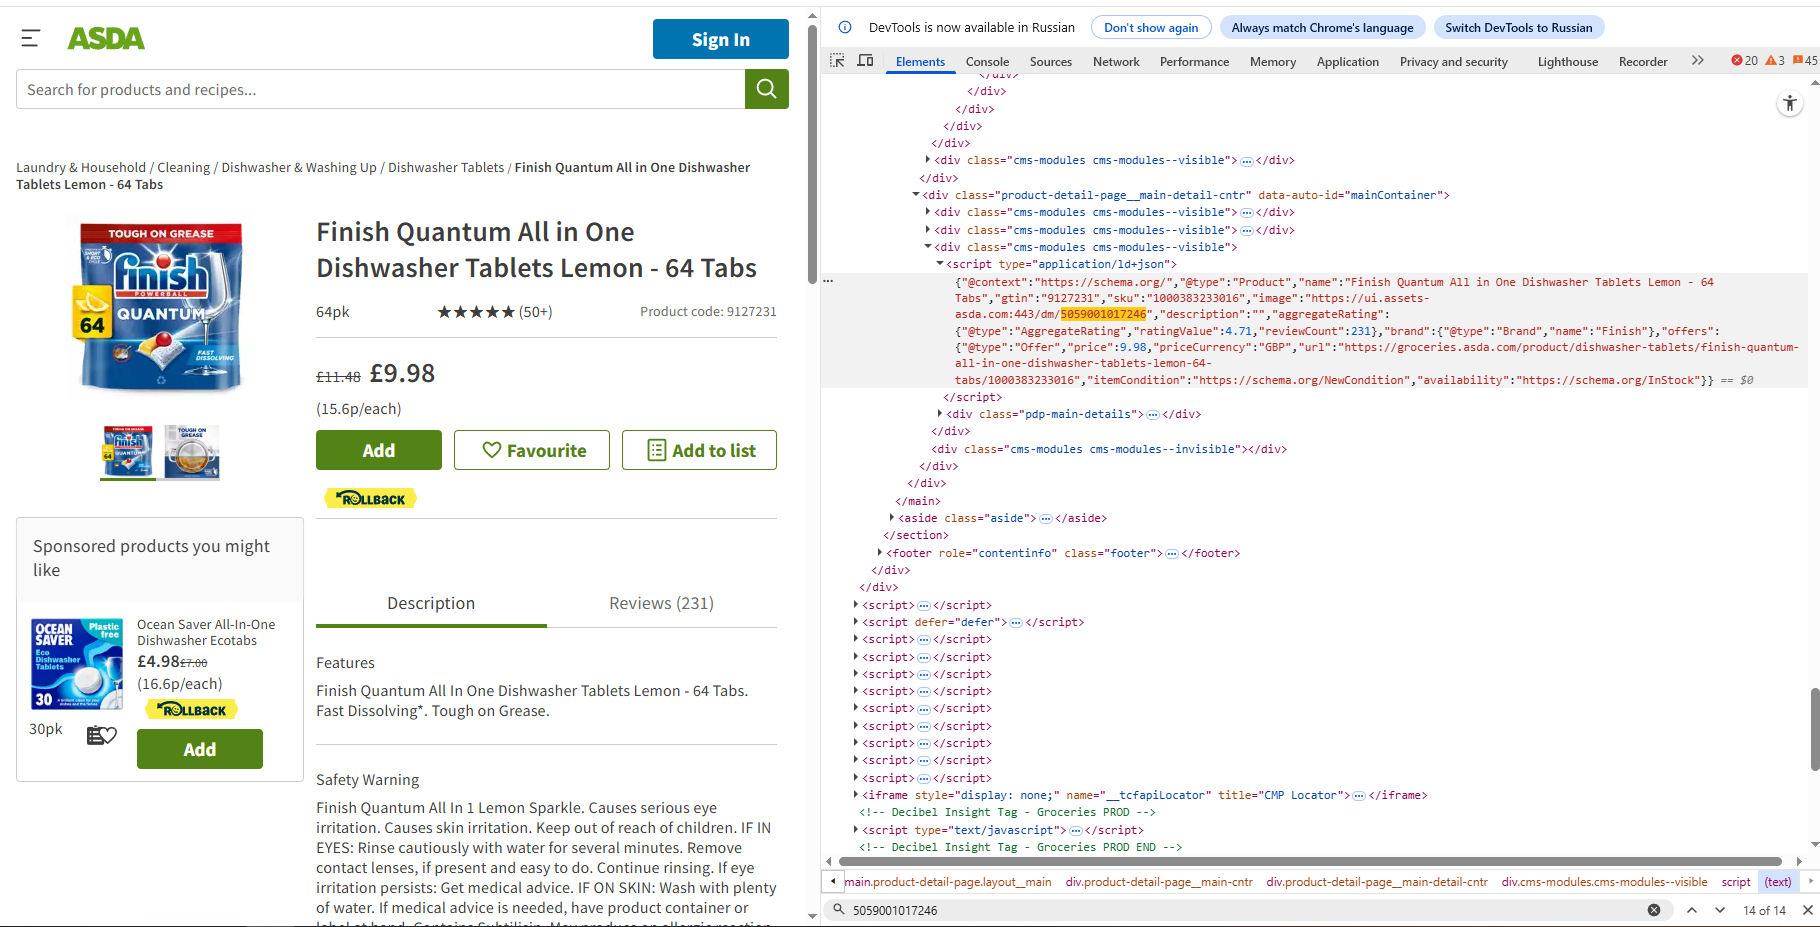Open the Lighthouse tab

pyautogui.click(x=1568, y=62)
